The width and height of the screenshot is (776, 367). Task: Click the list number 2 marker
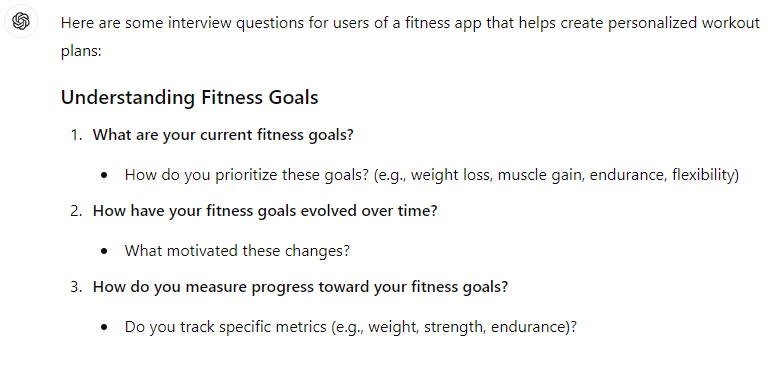[76, 211]
